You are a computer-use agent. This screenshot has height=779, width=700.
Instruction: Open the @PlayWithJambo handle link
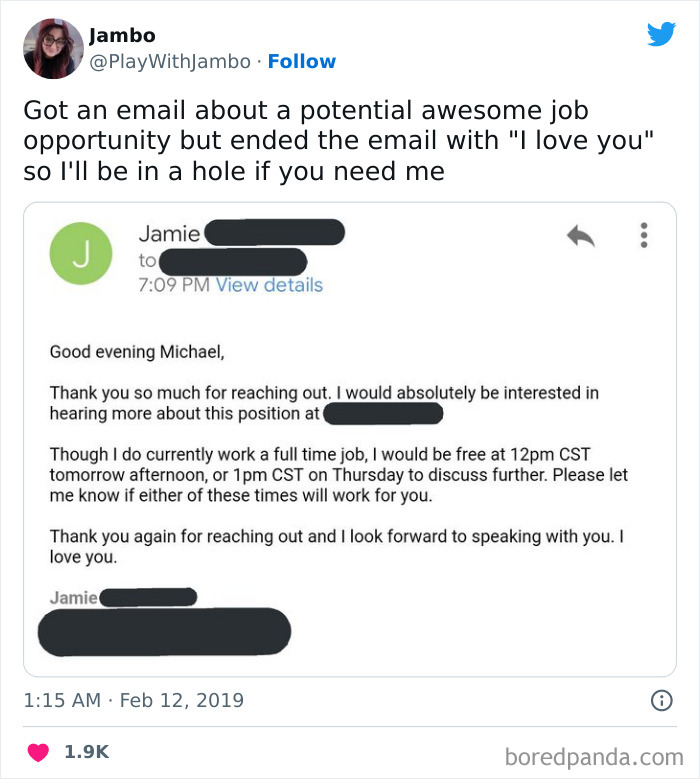[x=170, y=62]
